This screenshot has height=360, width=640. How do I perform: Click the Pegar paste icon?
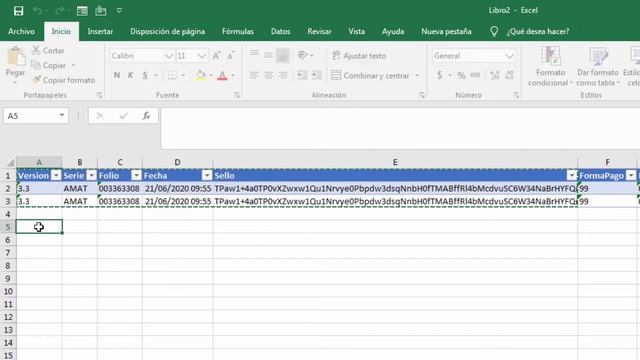pos(16,56)
